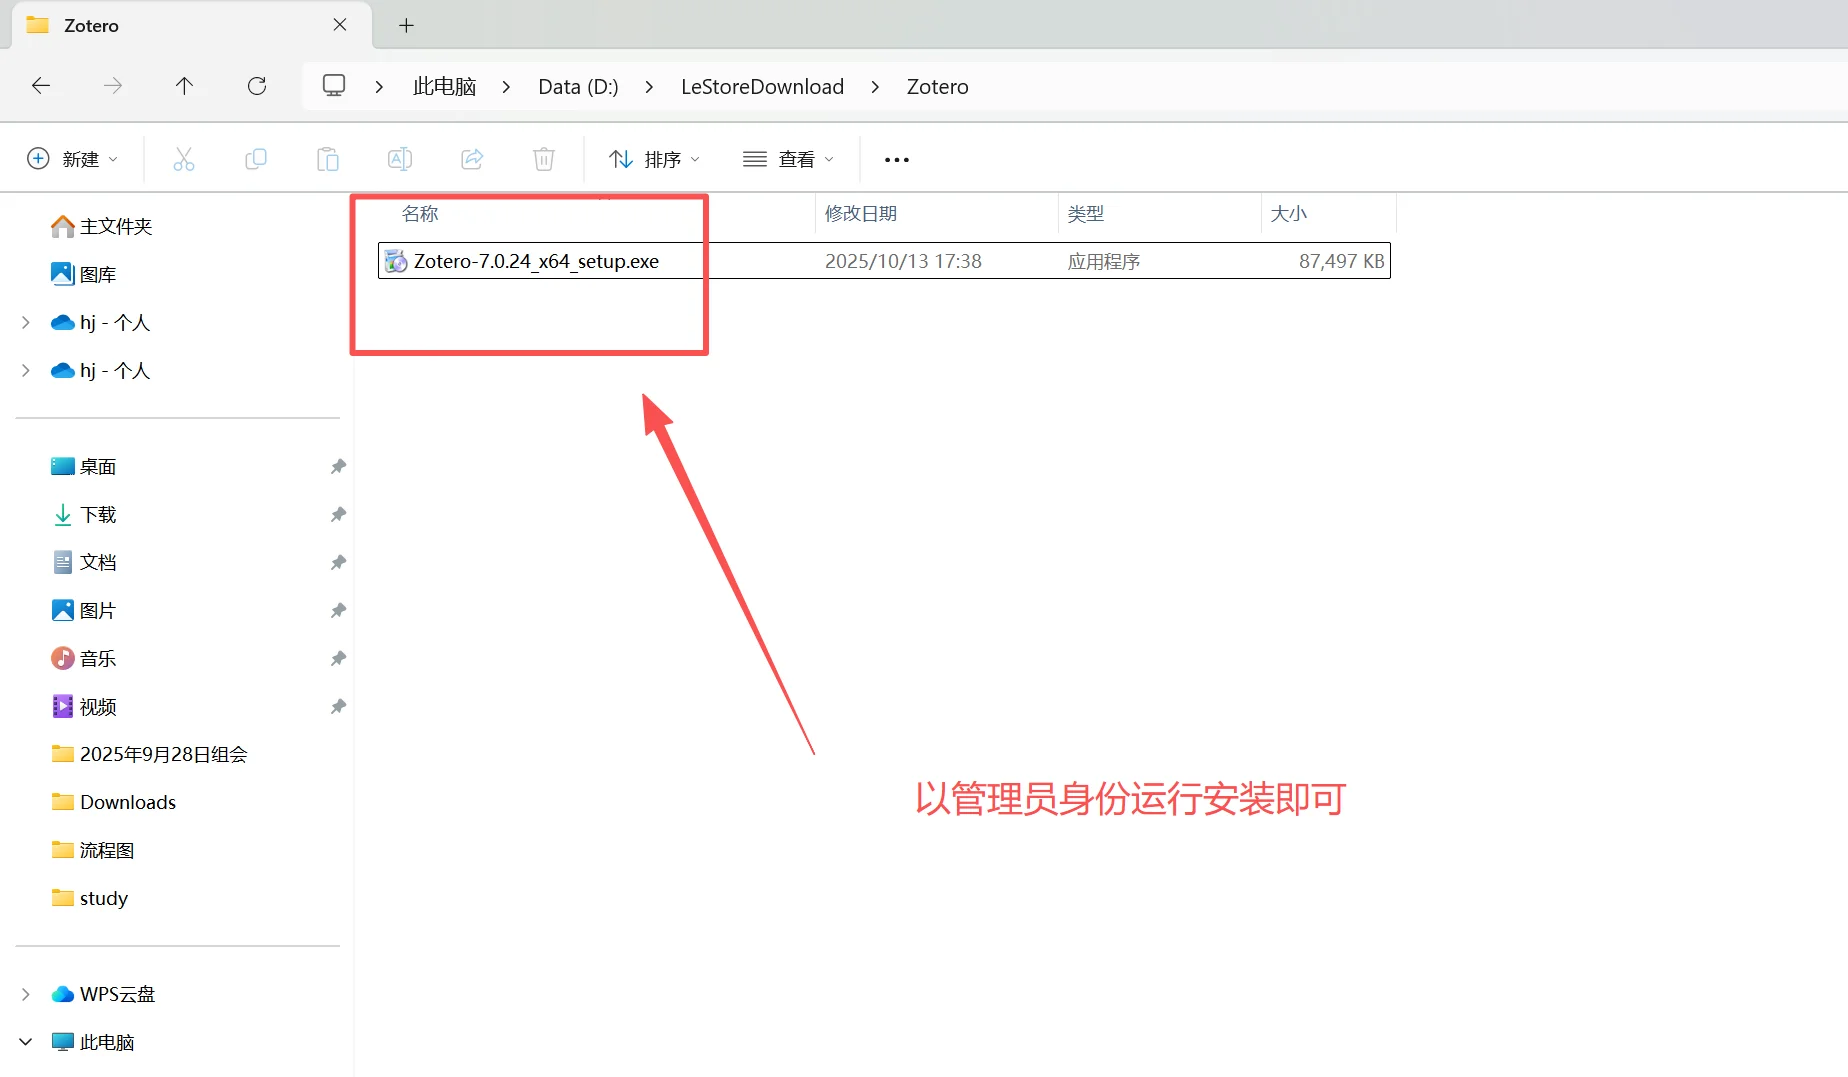Screen dimensions: 1848x1077
Task: Select Zotero-7.0.24_x64_setup.exe file
Action: click(x=884, y=261)
